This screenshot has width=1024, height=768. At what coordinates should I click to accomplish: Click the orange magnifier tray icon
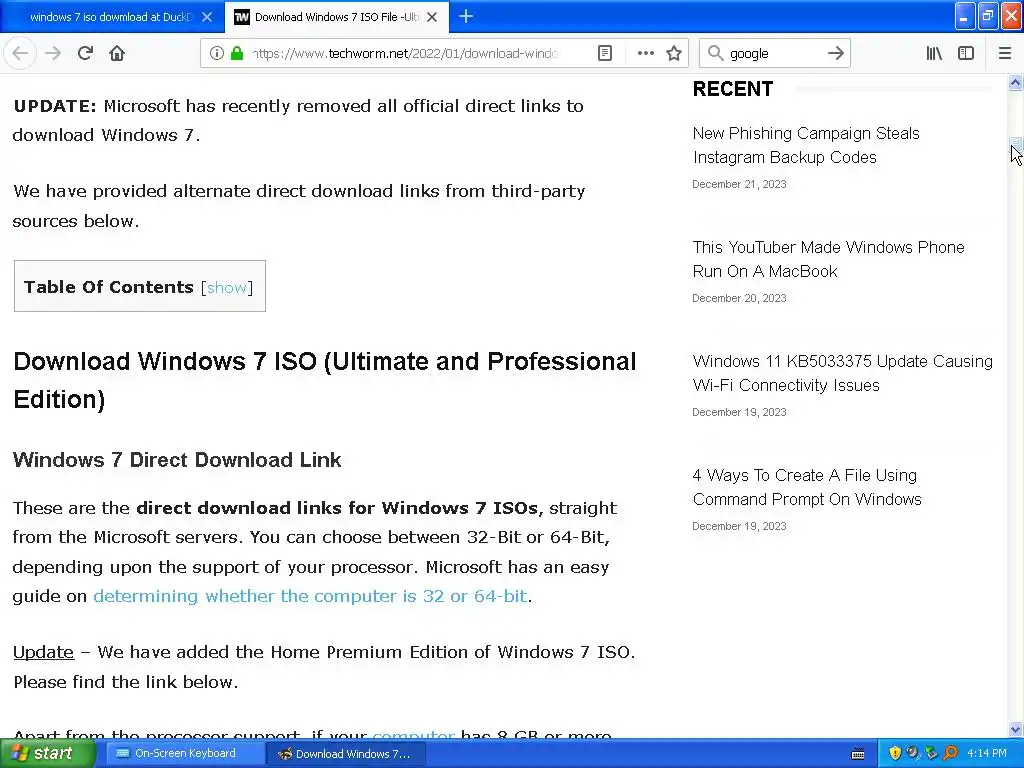click(950, 753)
